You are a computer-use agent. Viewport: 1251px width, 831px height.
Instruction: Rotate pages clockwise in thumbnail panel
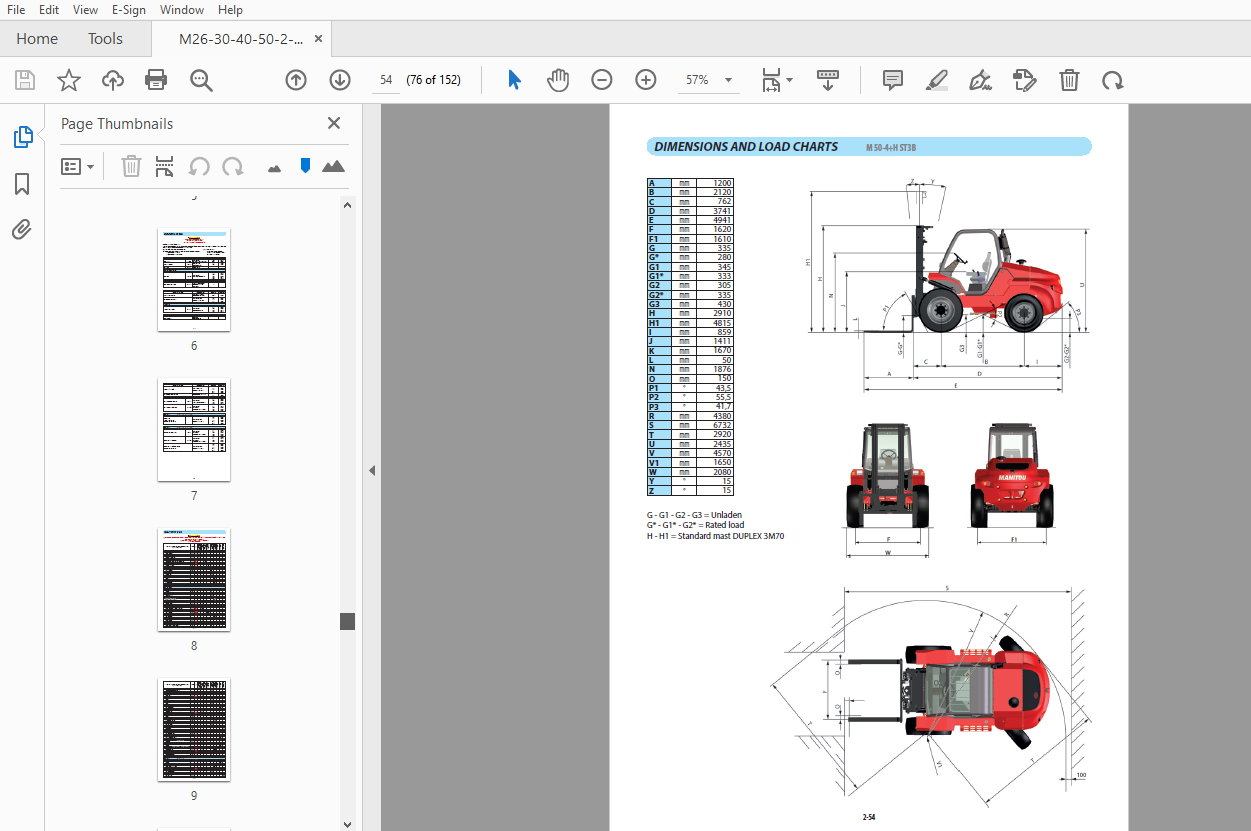(233, 167)
